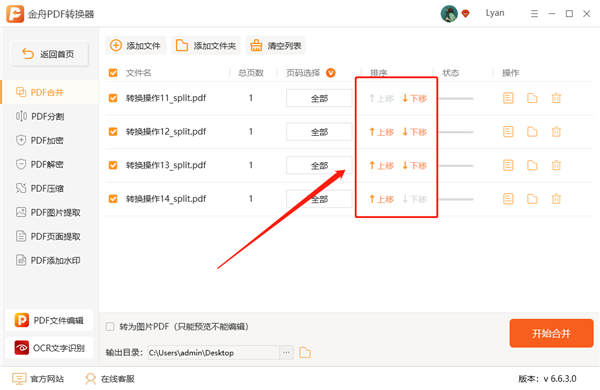Viewport: 600px width, 390px height.
Task: Click the 版本: v 6.6.3.0 label
Action: pos(547,379)
